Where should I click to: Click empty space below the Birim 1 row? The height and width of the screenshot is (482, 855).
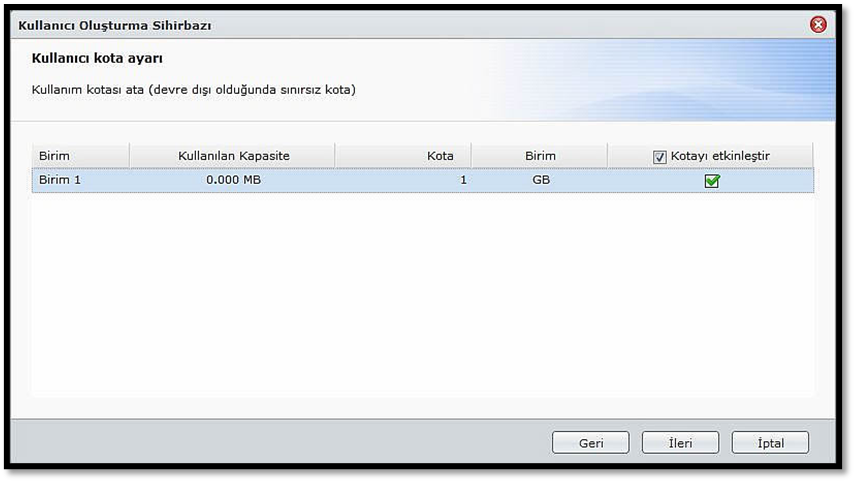pos(420,300)
